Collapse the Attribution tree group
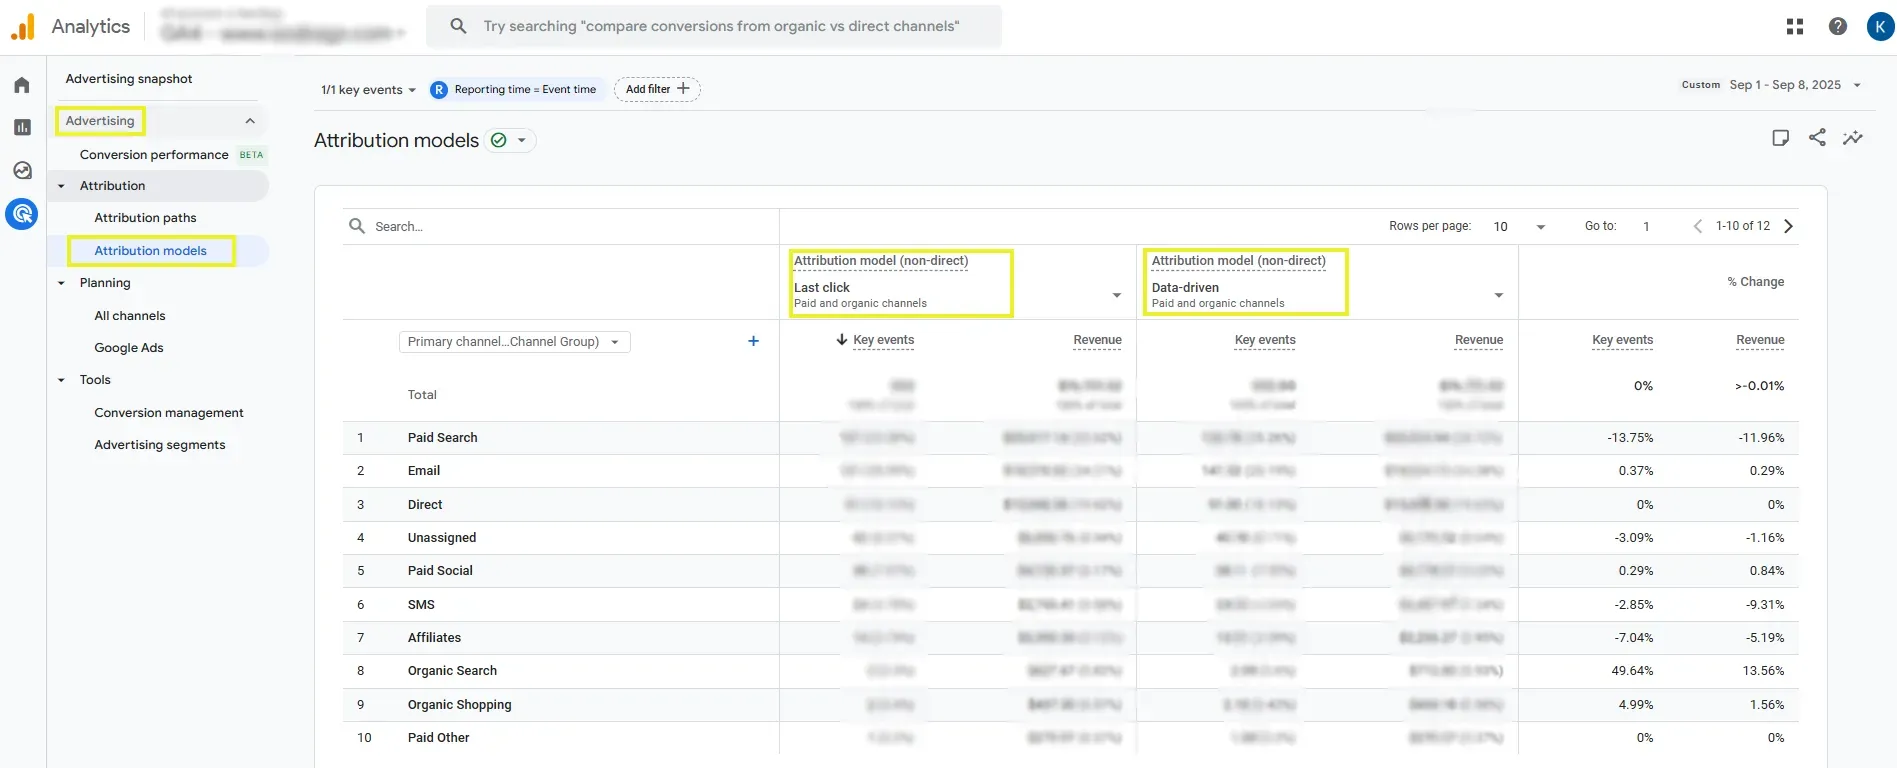The height and width of the screenshot is (768, 1897). (61, 186)
